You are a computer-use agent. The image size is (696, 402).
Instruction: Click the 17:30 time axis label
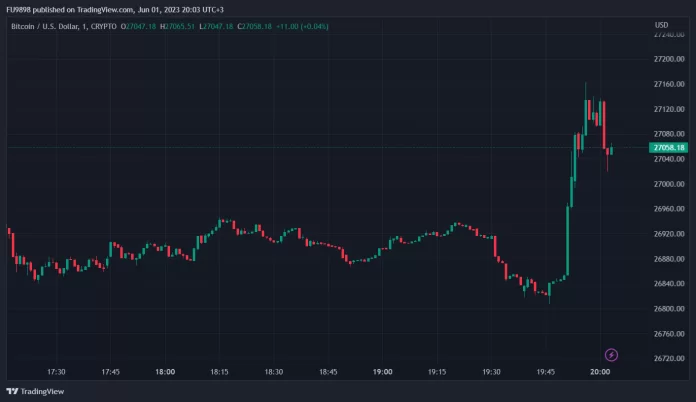57,372
